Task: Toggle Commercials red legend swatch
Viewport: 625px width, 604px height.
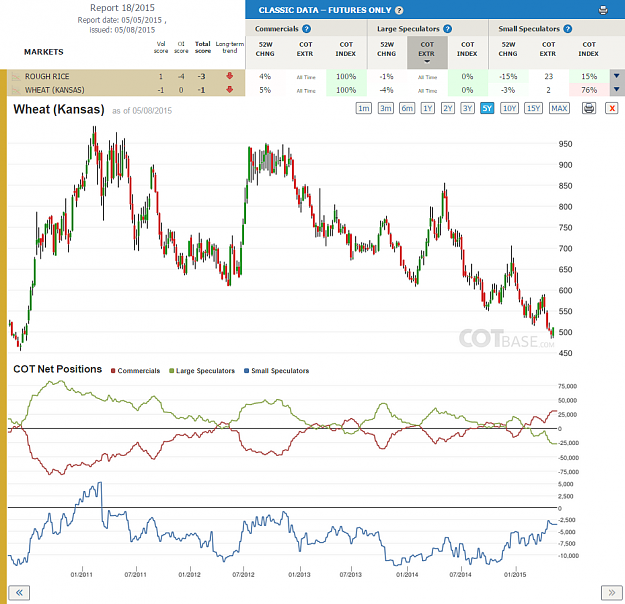Action: [x=113, y=371]
